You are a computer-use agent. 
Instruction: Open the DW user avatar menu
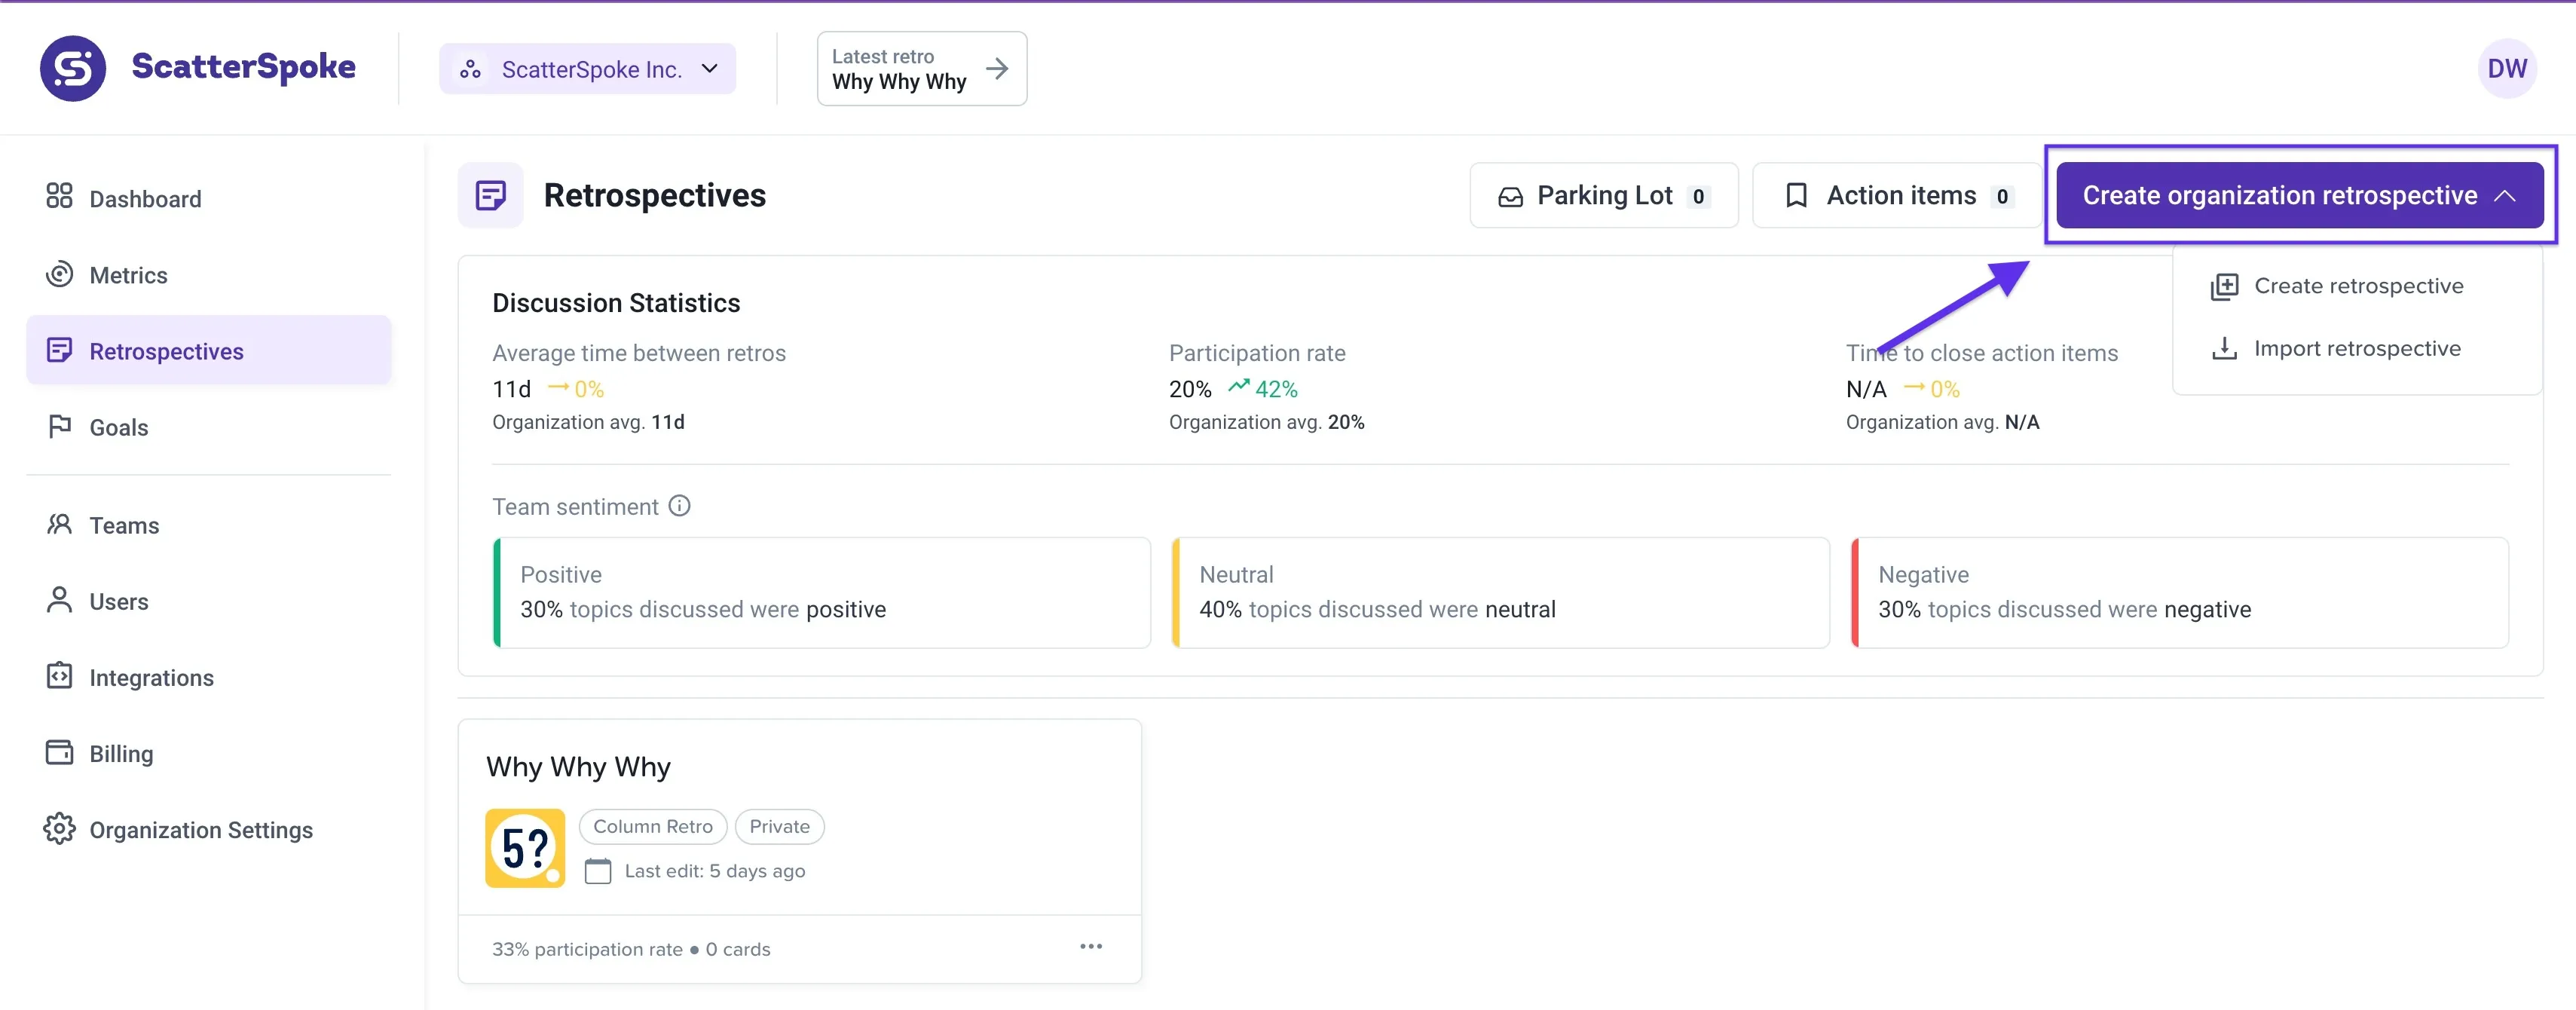click(x=2506, y=69)
